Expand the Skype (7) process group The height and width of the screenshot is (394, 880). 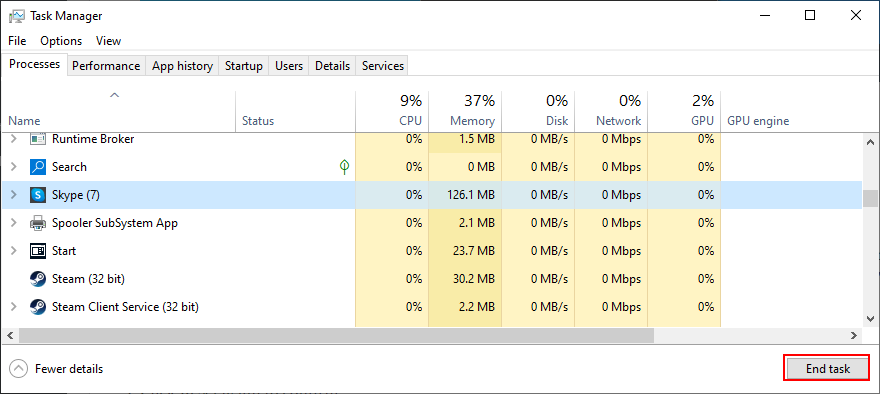pyautogui.click(x=15, y=195)
